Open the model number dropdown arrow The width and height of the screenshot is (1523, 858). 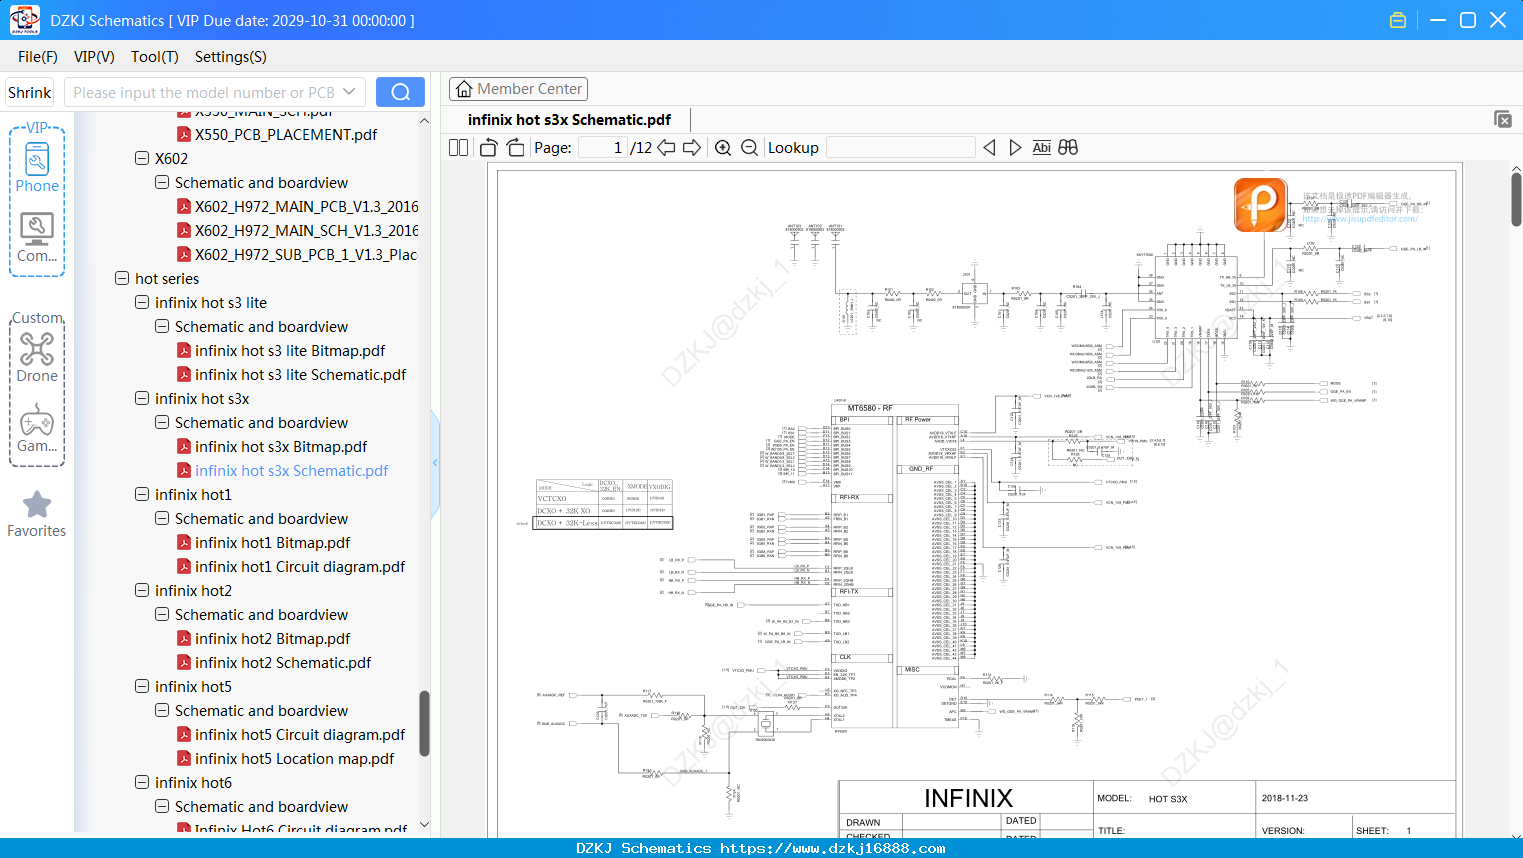click(349, 92)
